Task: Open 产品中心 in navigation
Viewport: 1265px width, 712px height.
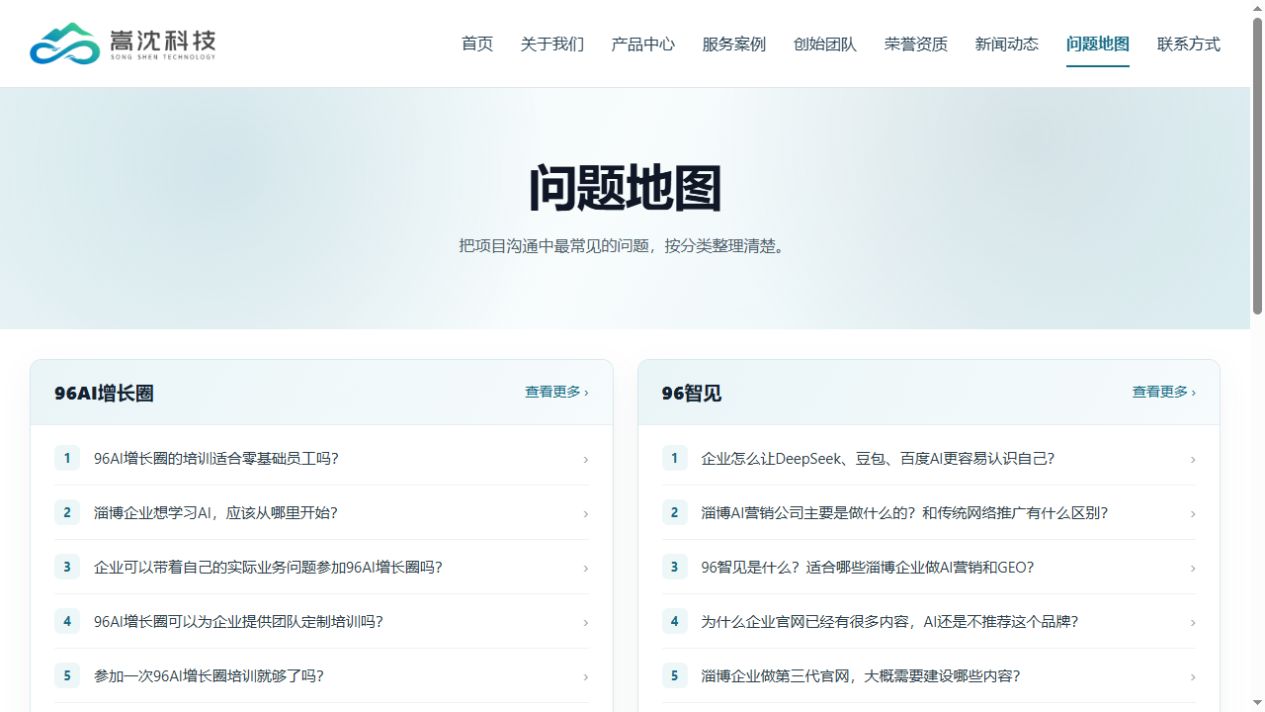Action: (643, 44)
